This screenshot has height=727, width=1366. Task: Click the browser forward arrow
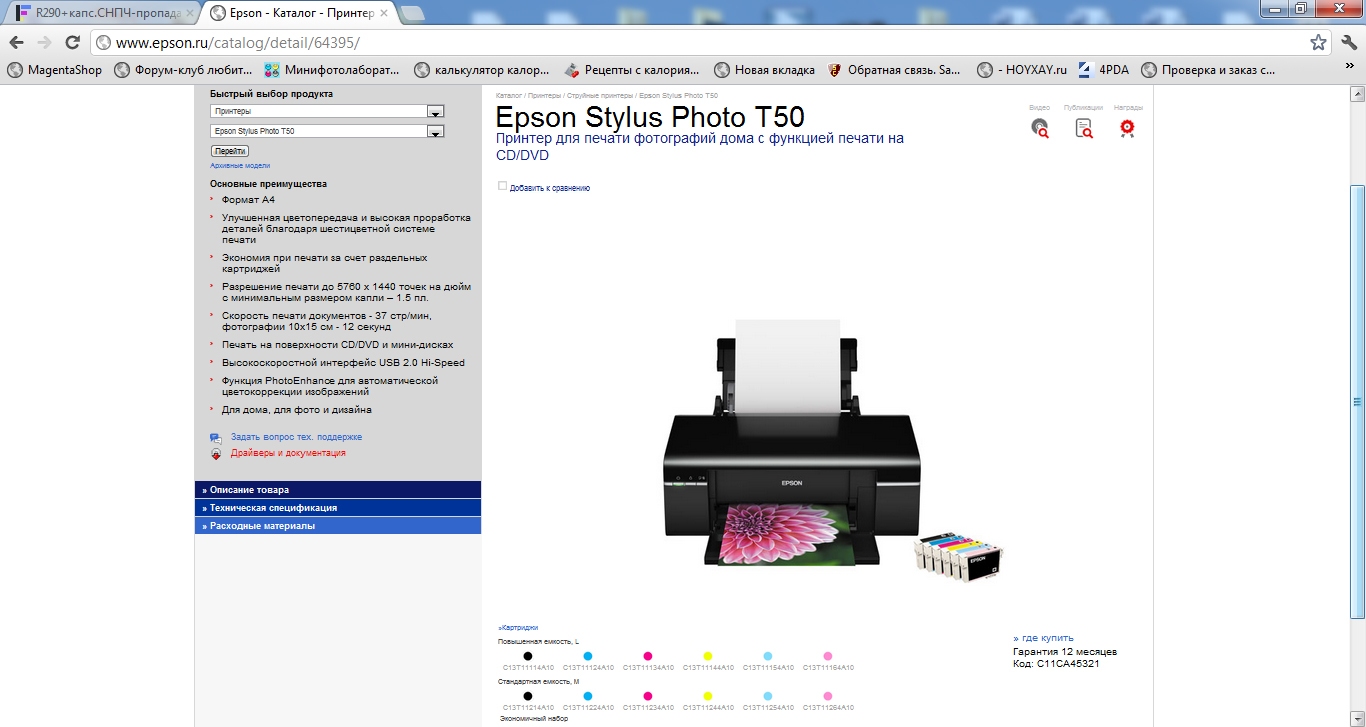tap(44, 43)
